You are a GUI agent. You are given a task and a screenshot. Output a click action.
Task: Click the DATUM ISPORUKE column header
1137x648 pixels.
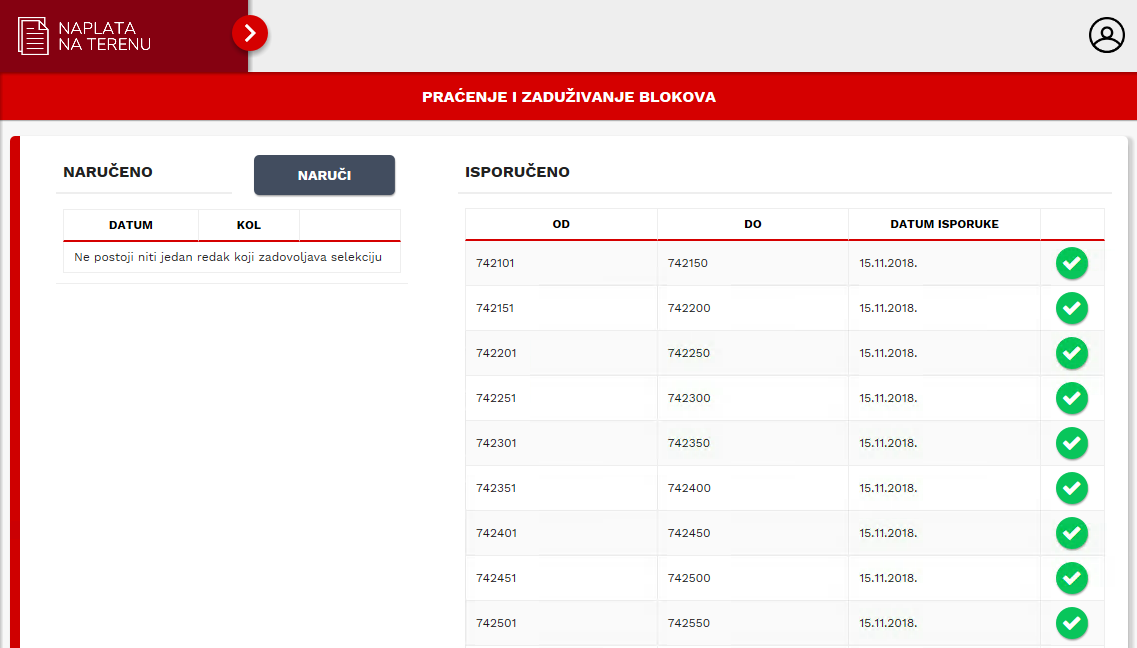(x=944, y=224)
